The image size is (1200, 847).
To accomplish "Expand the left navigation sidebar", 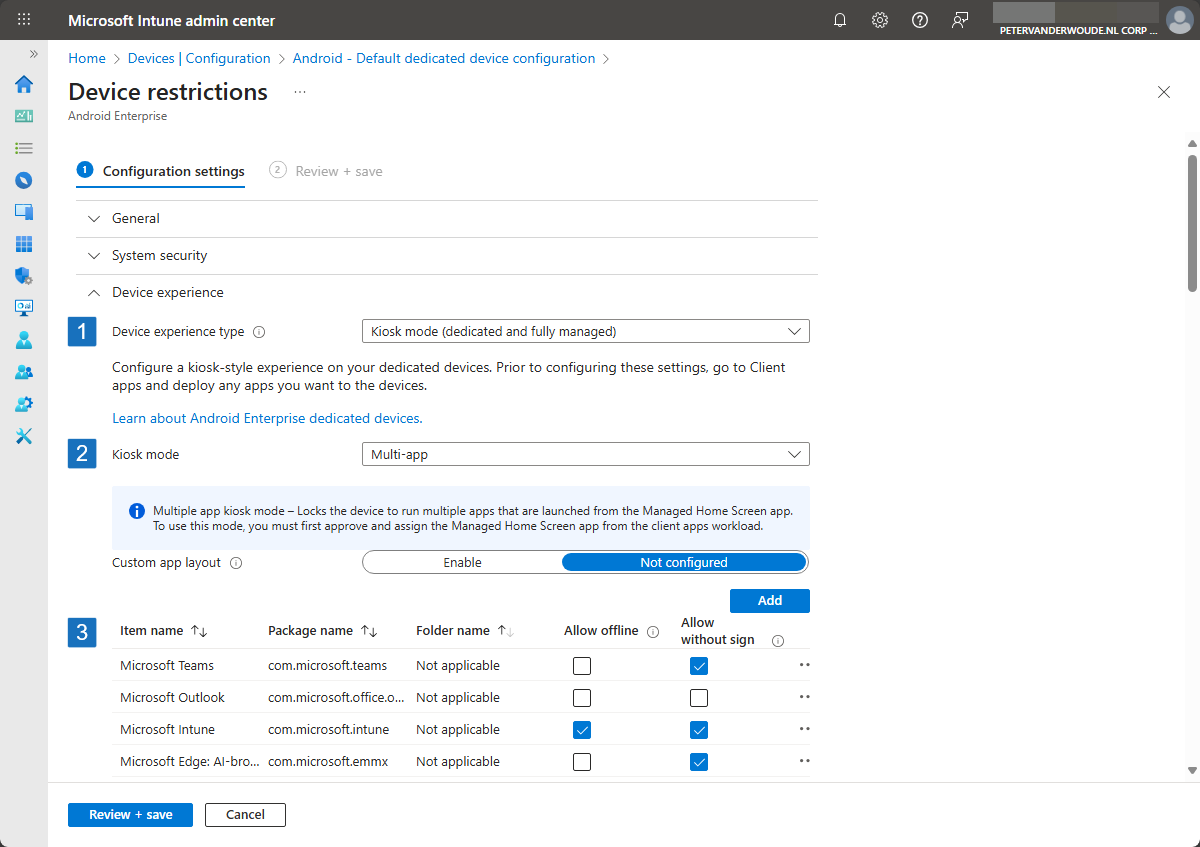I will [x=33, y=54].
